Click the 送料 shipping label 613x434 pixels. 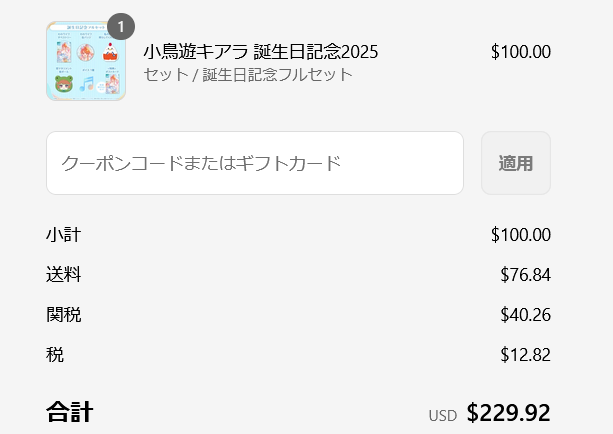pos(63,275)
